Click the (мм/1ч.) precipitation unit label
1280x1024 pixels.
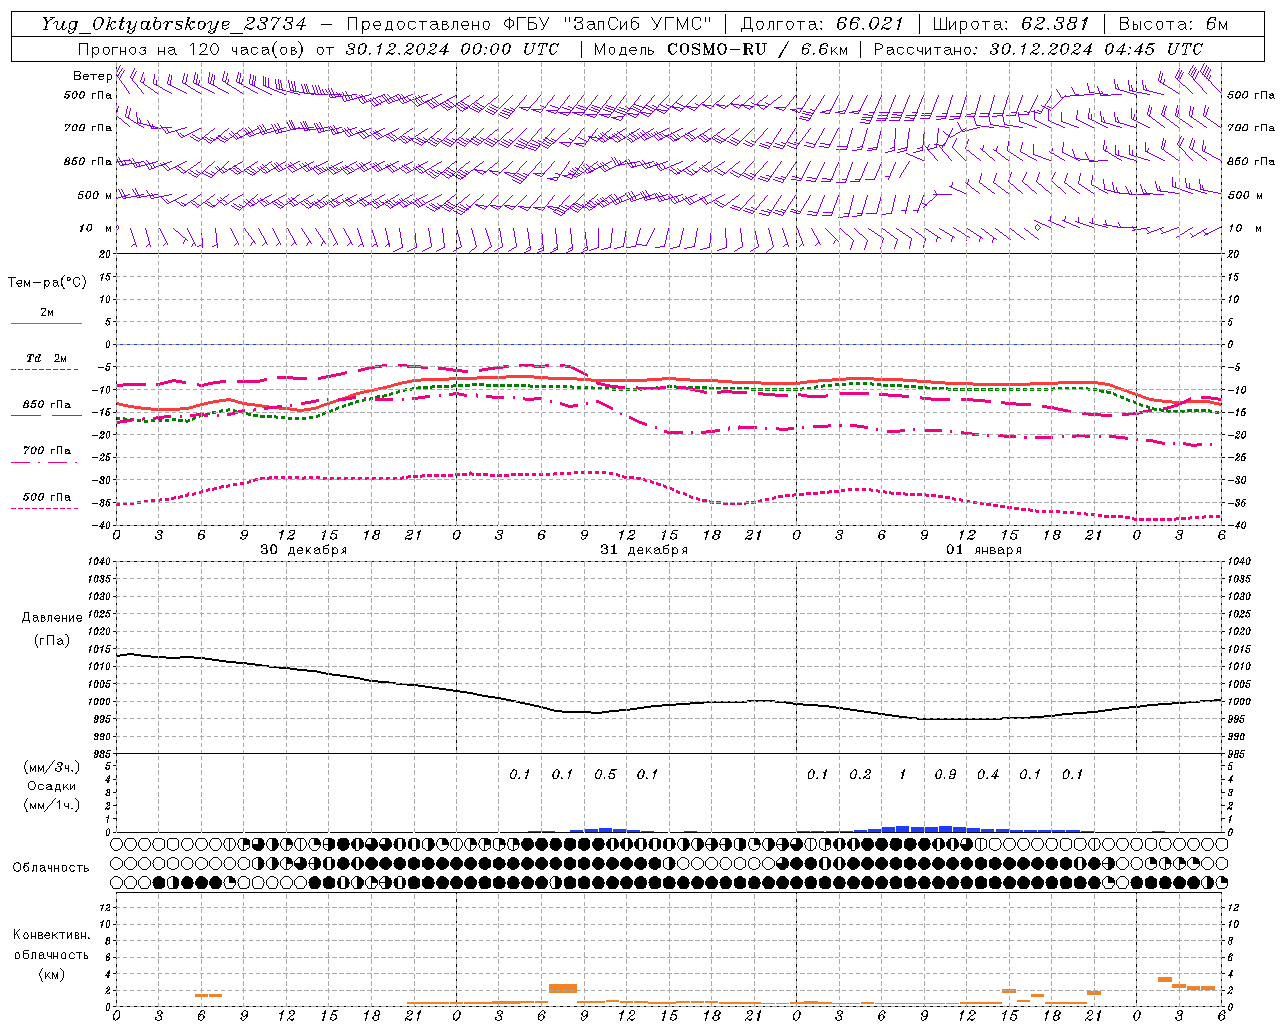(52, 805)
